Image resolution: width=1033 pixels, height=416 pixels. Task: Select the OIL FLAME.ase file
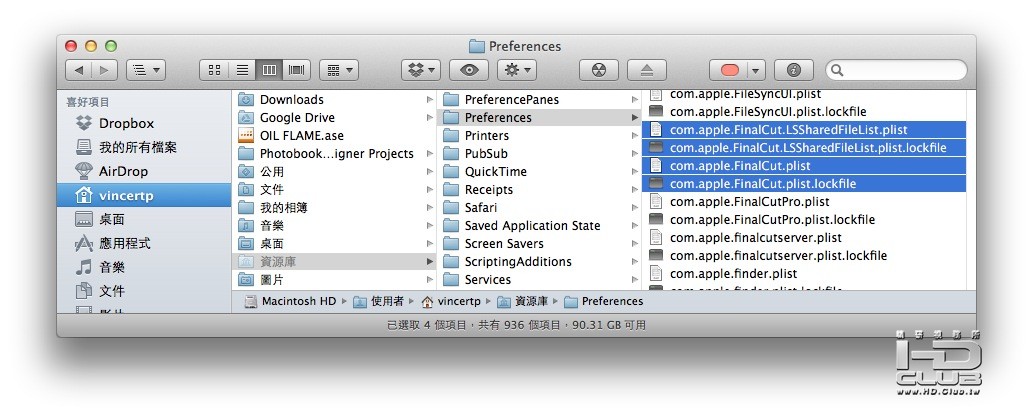click(x=335, y=136)
